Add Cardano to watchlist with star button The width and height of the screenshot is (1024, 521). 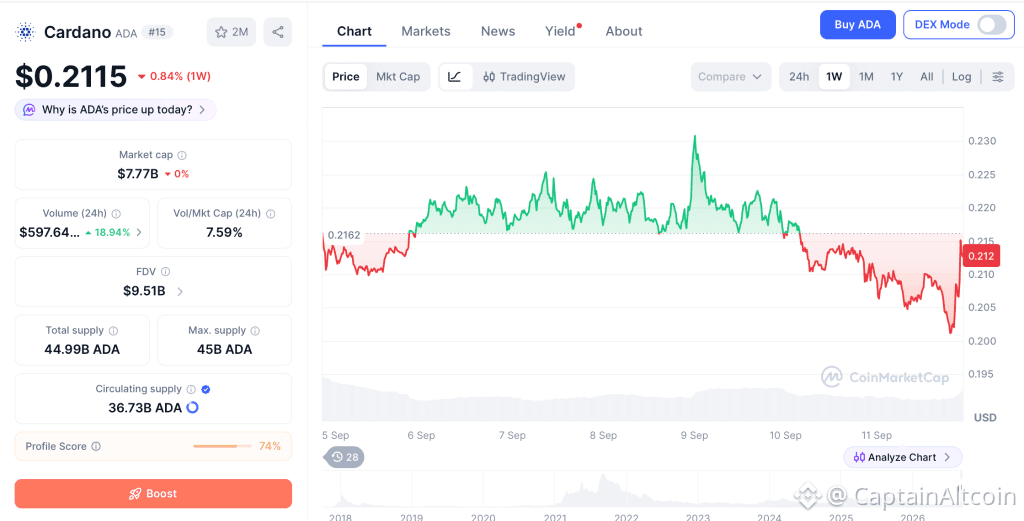coord(231,32)
